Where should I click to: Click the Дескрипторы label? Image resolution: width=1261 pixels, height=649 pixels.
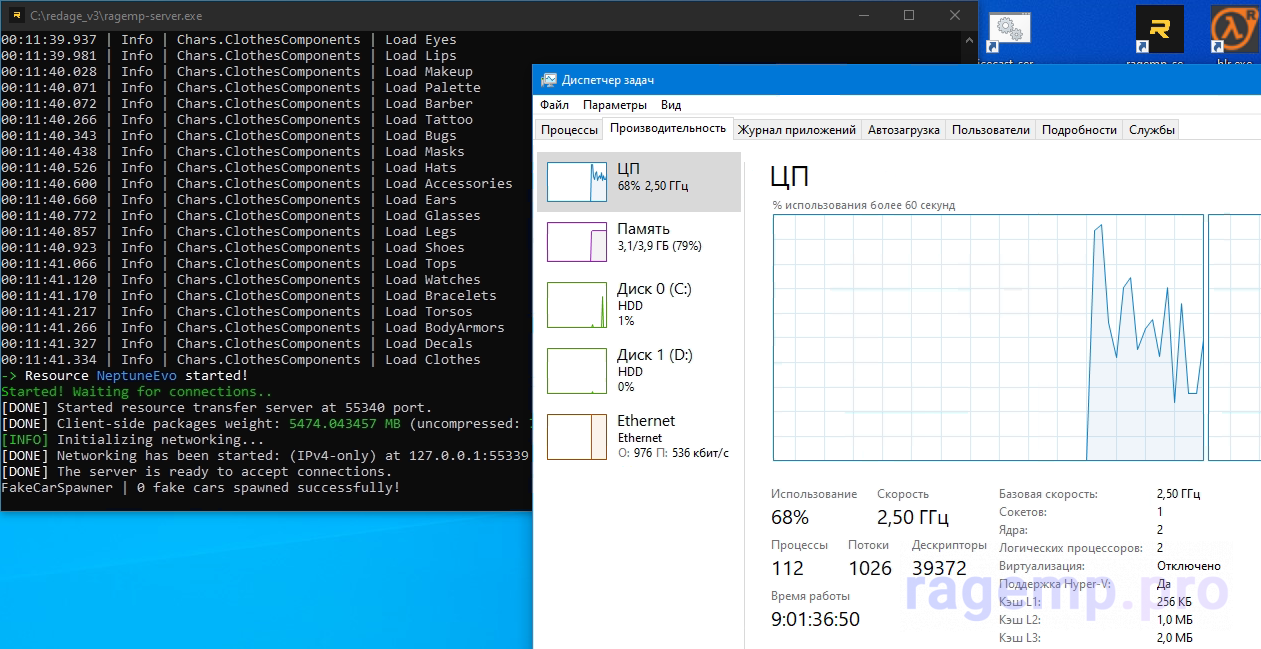pos(949,545)
